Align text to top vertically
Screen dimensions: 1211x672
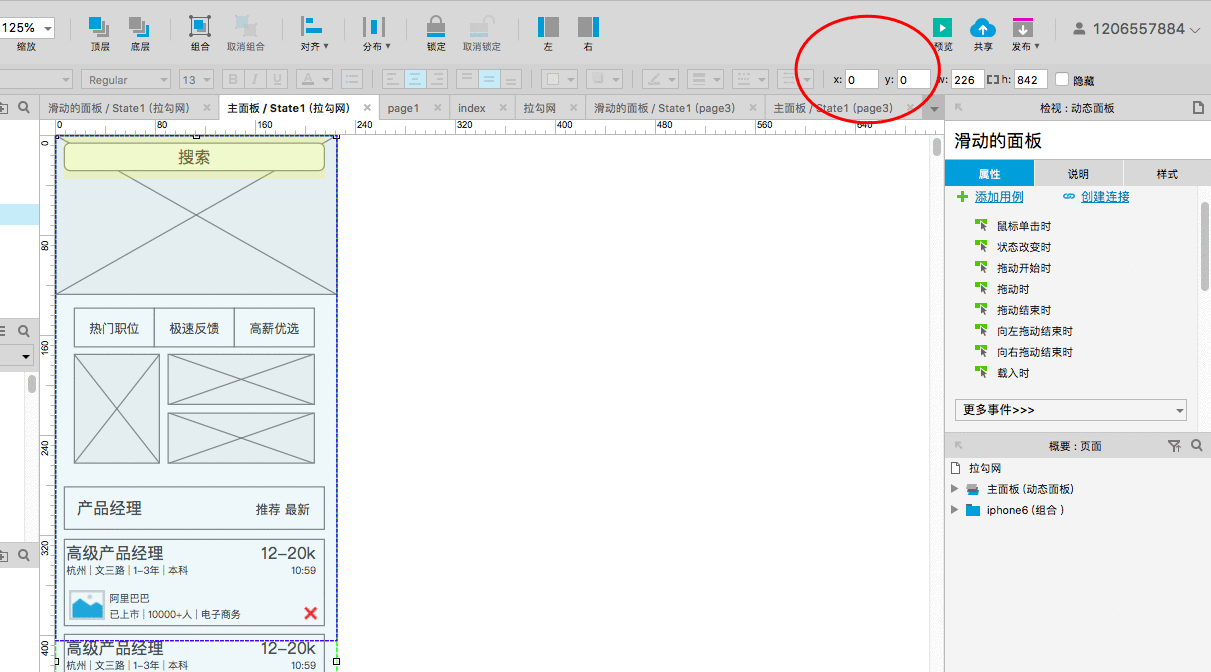467,79
